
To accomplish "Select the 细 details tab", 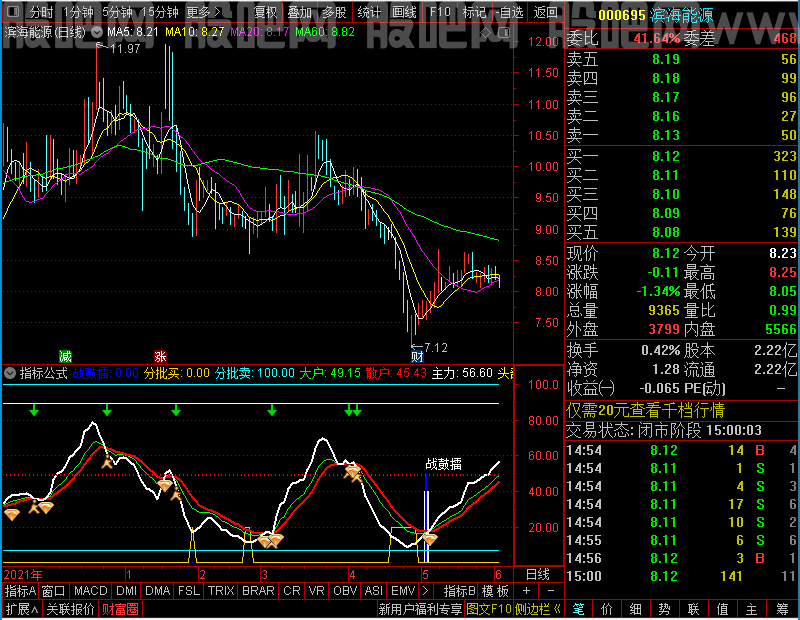I will [636, 609].
